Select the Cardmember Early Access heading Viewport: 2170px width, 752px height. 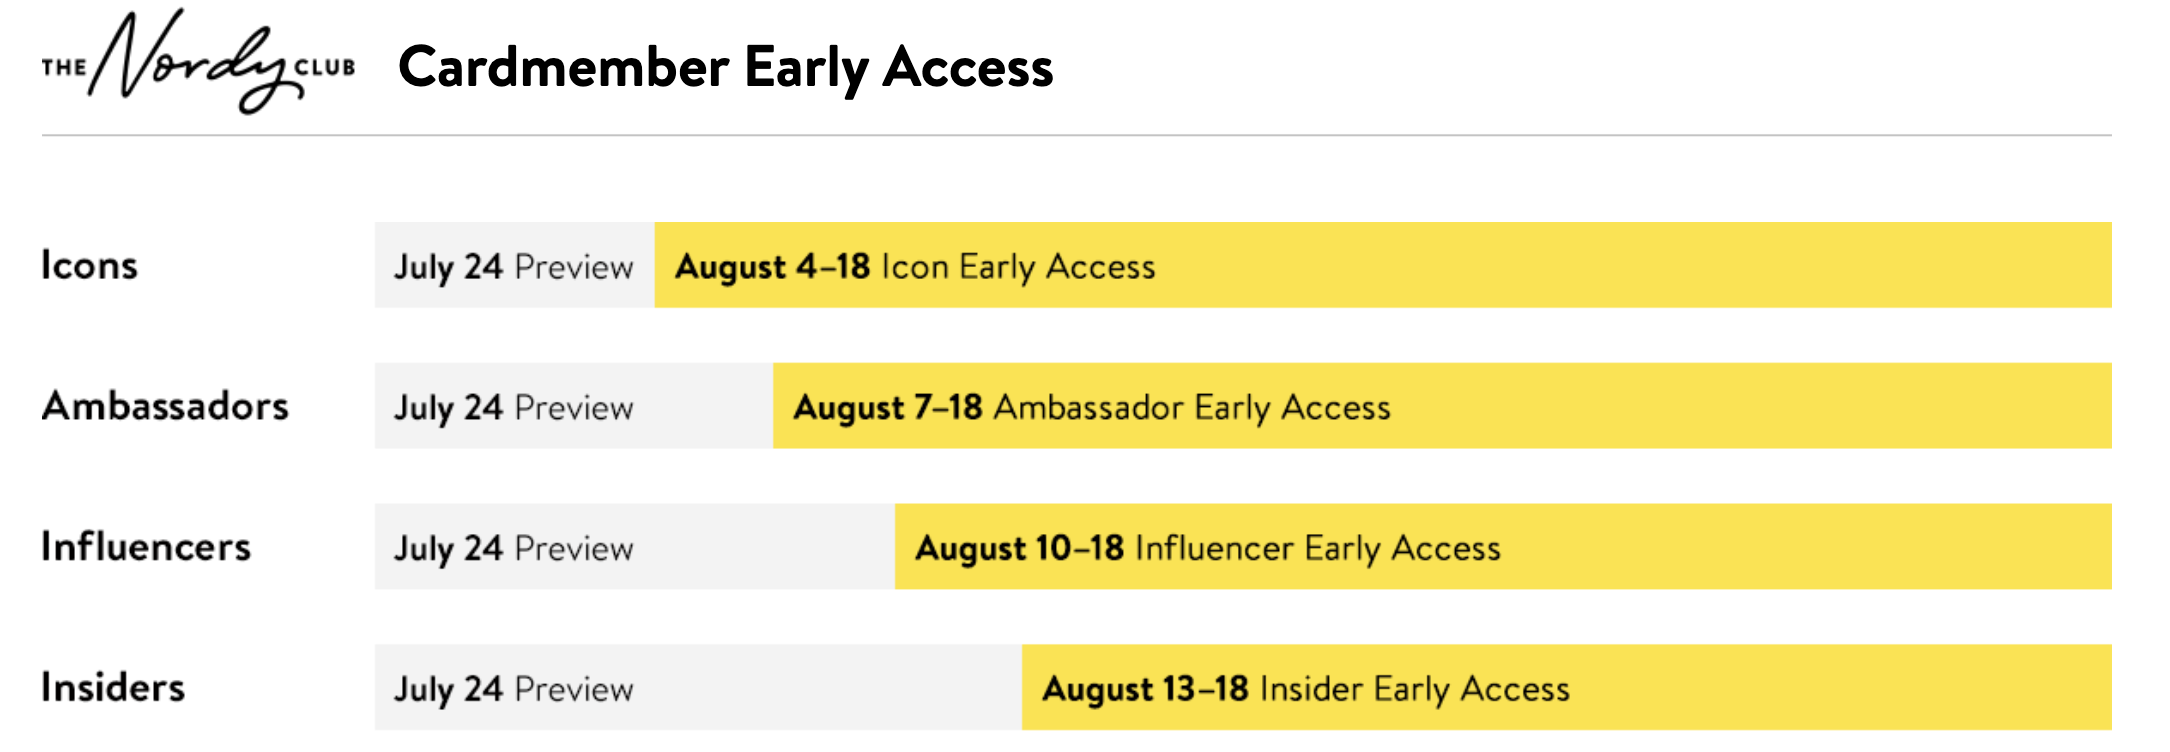coord(725,68)
